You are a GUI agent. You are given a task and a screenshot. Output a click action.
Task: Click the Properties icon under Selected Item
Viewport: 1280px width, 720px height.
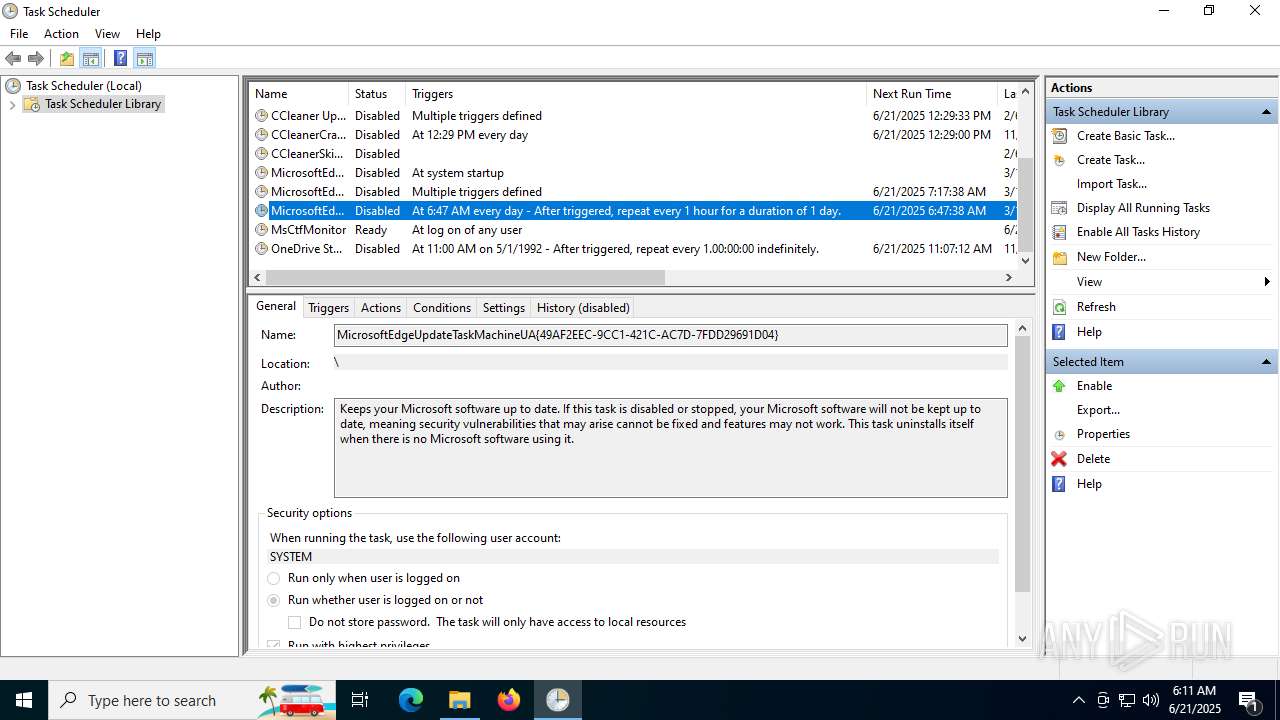pos(1059,434)
